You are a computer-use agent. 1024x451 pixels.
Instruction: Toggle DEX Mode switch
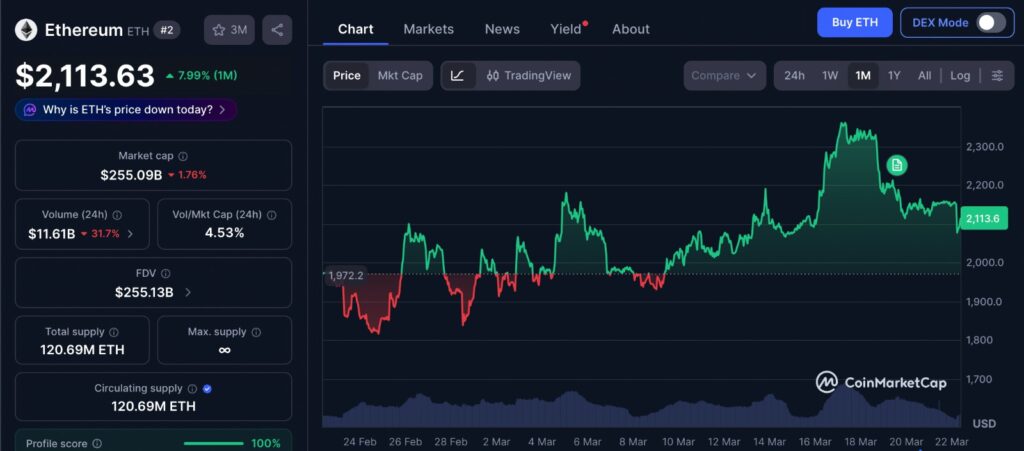point(991,23)
